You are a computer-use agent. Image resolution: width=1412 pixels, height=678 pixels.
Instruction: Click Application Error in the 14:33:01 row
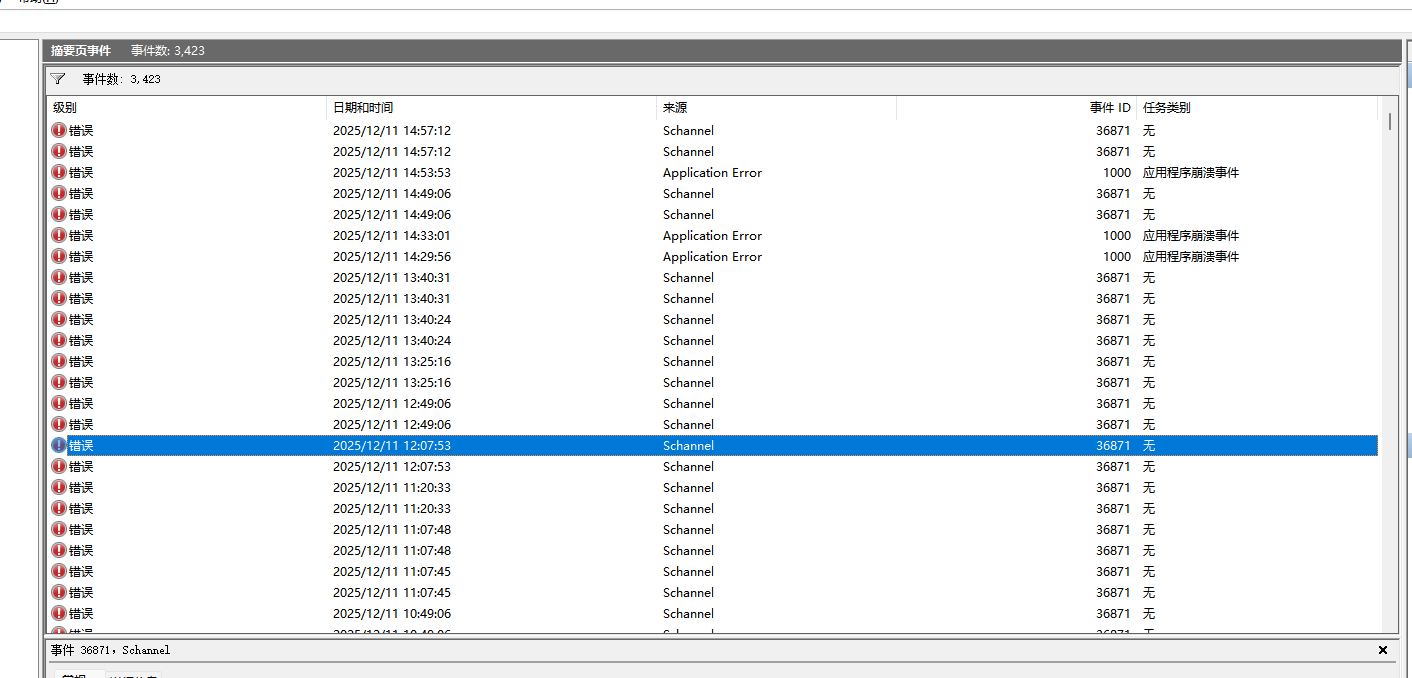pos(712,236)
